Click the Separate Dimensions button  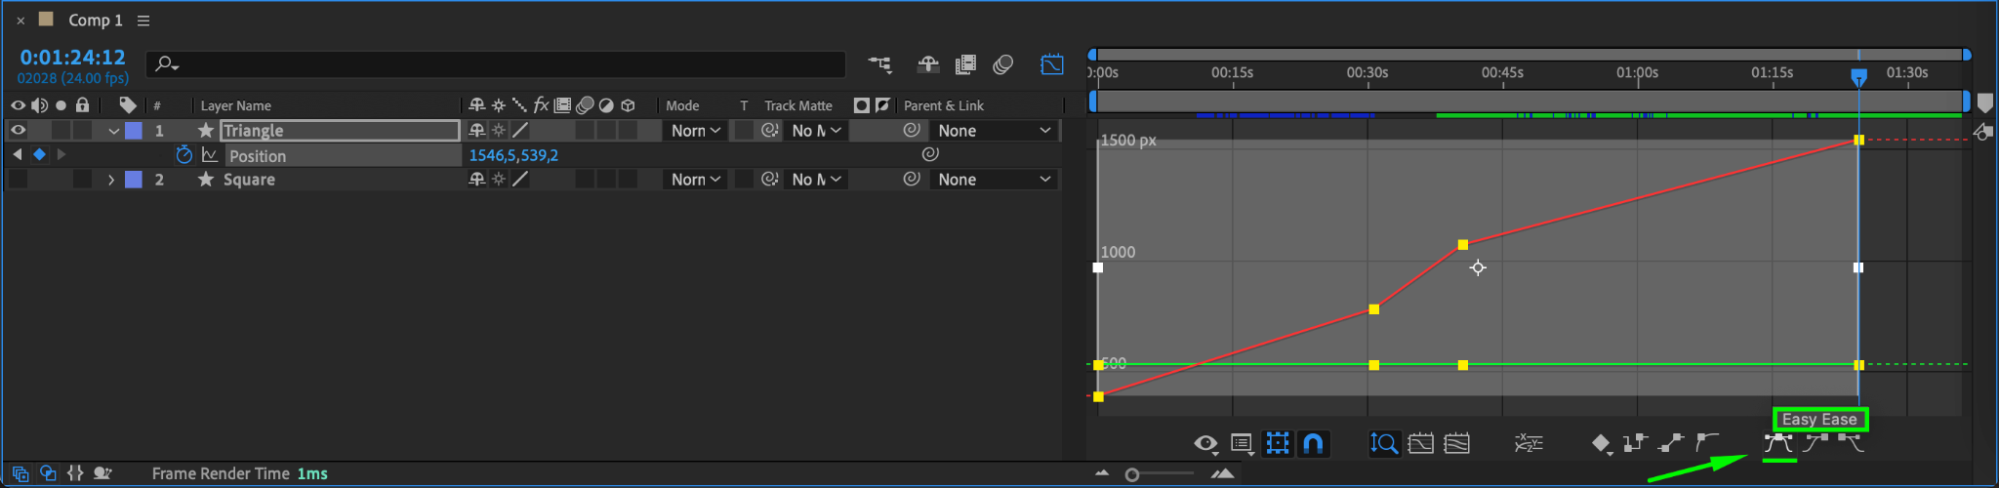pos(1529,443)
